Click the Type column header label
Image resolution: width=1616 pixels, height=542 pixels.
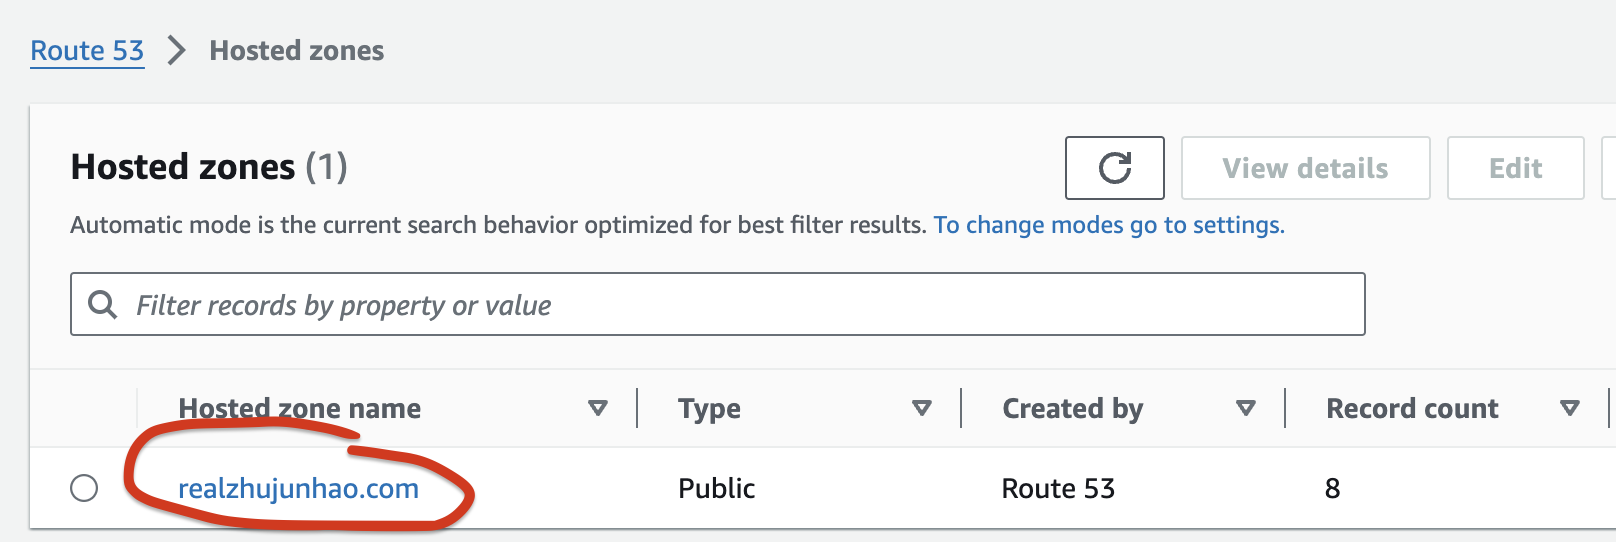pos(709,408)
